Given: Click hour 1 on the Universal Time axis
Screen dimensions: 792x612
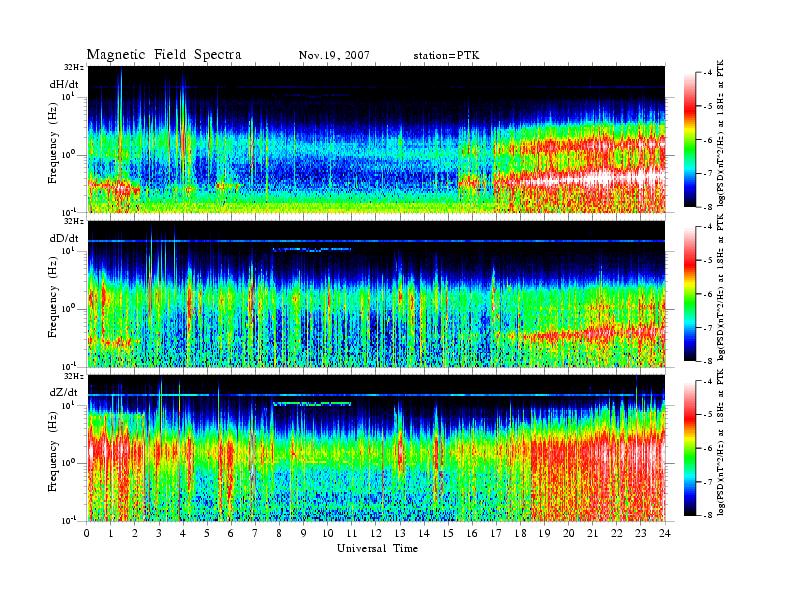Looking at the screenshot, I should click(x=111, y=534).
